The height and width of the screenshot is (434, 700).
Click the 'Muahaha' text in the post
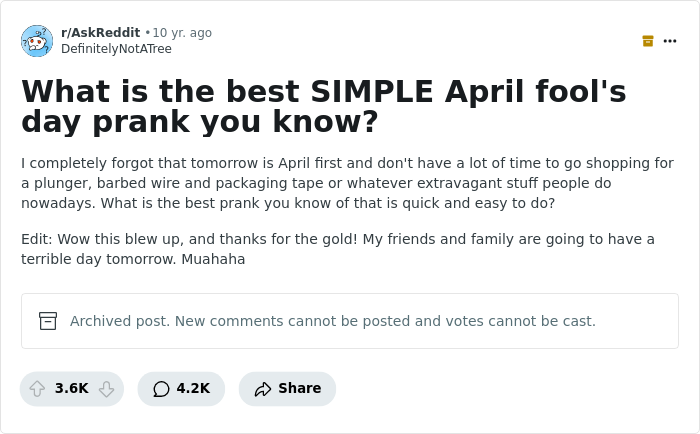click(x=213, y=259)
